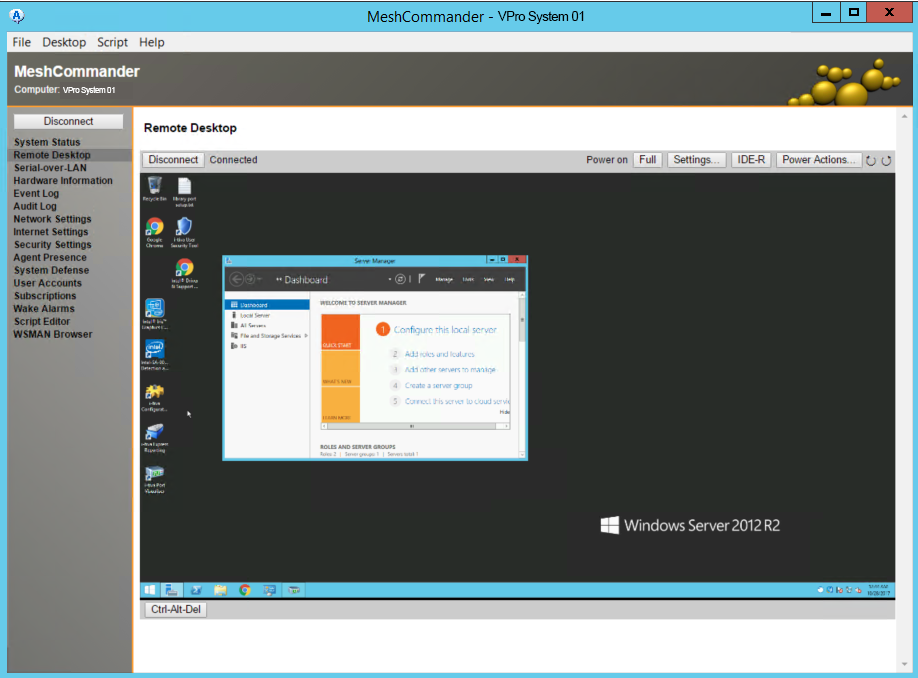
Task: Click Server Manager icon in remote taskbar
Action: (172, 590)
